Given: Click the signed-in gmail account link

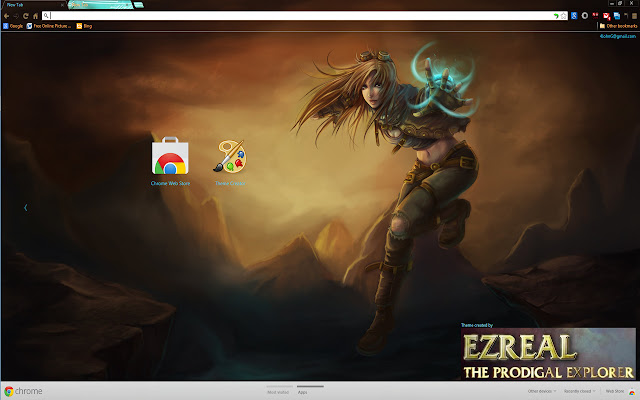Looking at the screenshot, I should click(x=618, y=36).
